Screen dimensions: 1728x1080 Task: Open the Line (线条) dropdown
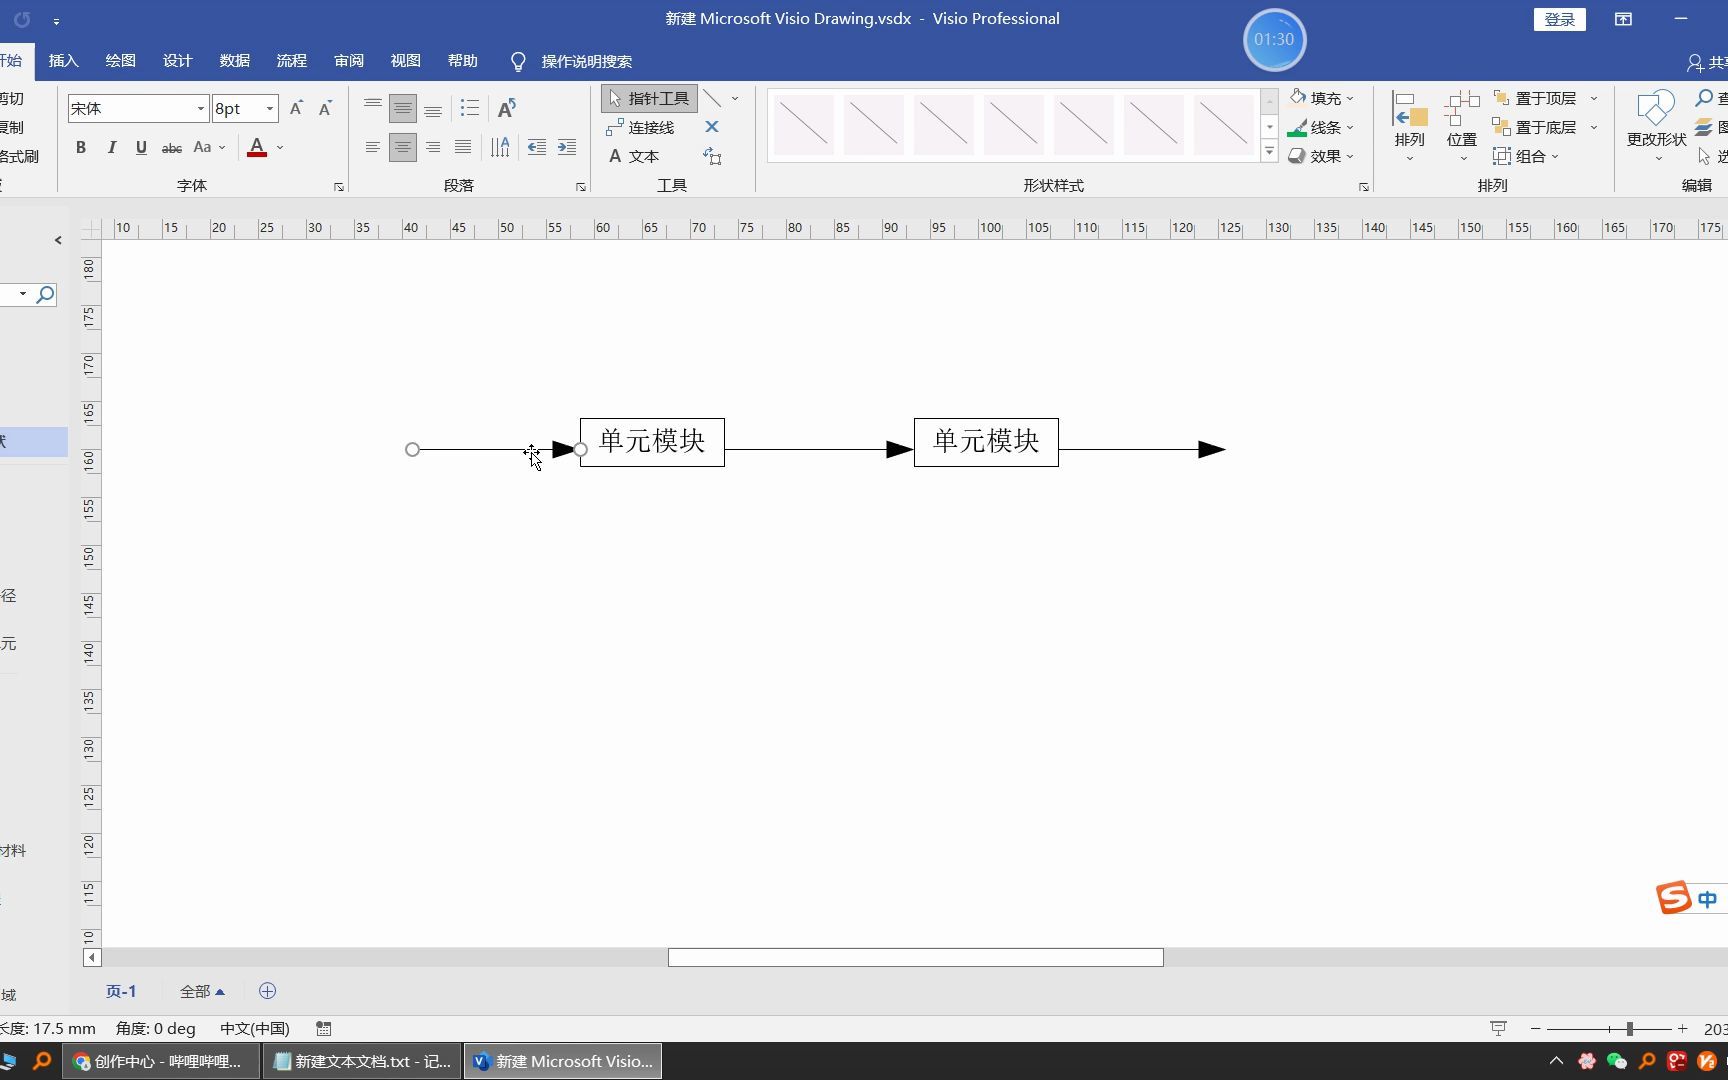pyautogui.click(x=1322, y=127)
